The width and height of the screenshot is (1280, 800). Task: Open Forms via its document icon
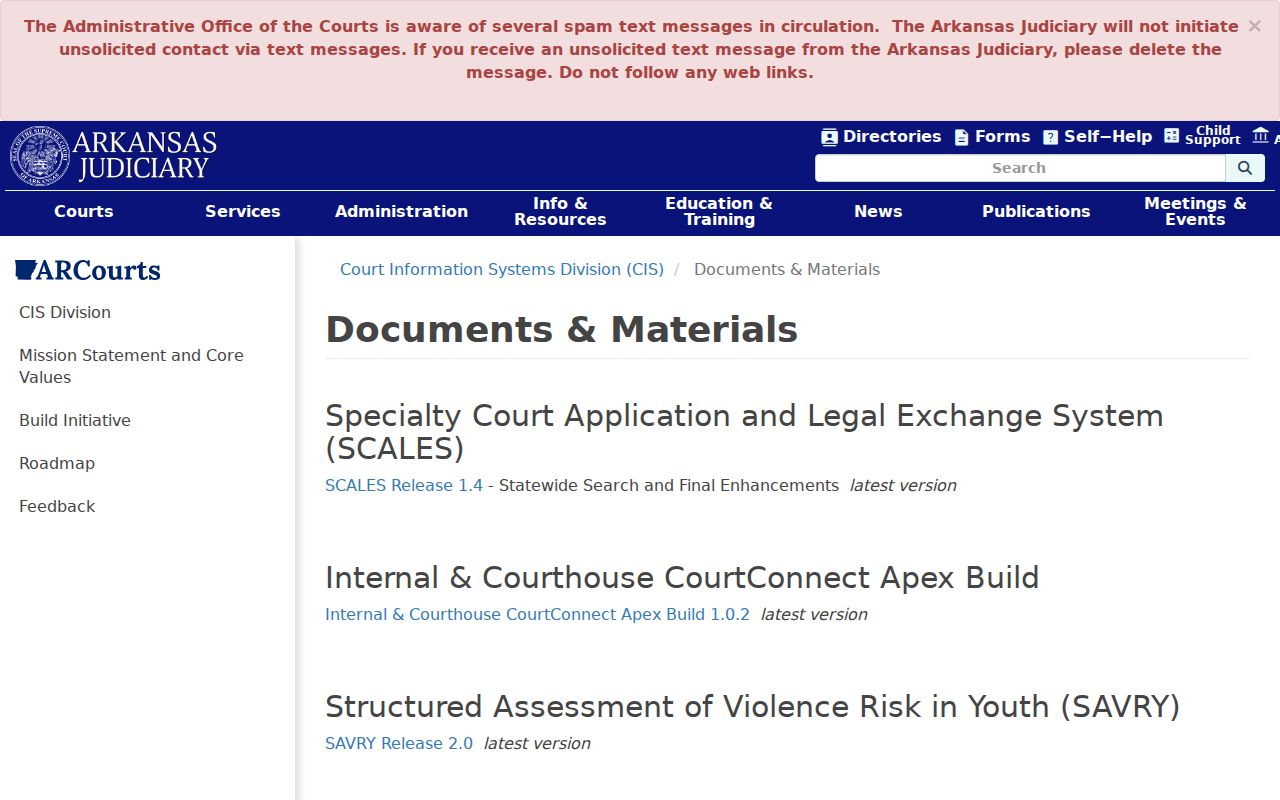coord(961,137)
